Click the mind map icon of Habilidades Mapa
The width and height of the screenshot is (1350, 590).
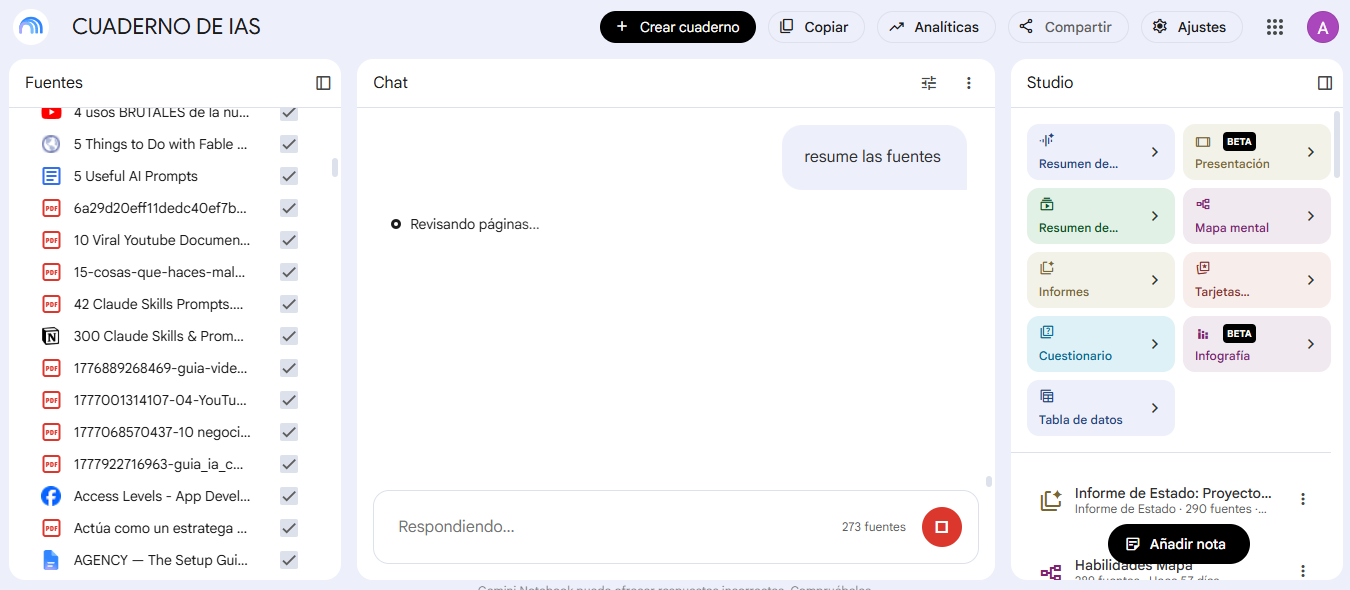[1050, 572]
